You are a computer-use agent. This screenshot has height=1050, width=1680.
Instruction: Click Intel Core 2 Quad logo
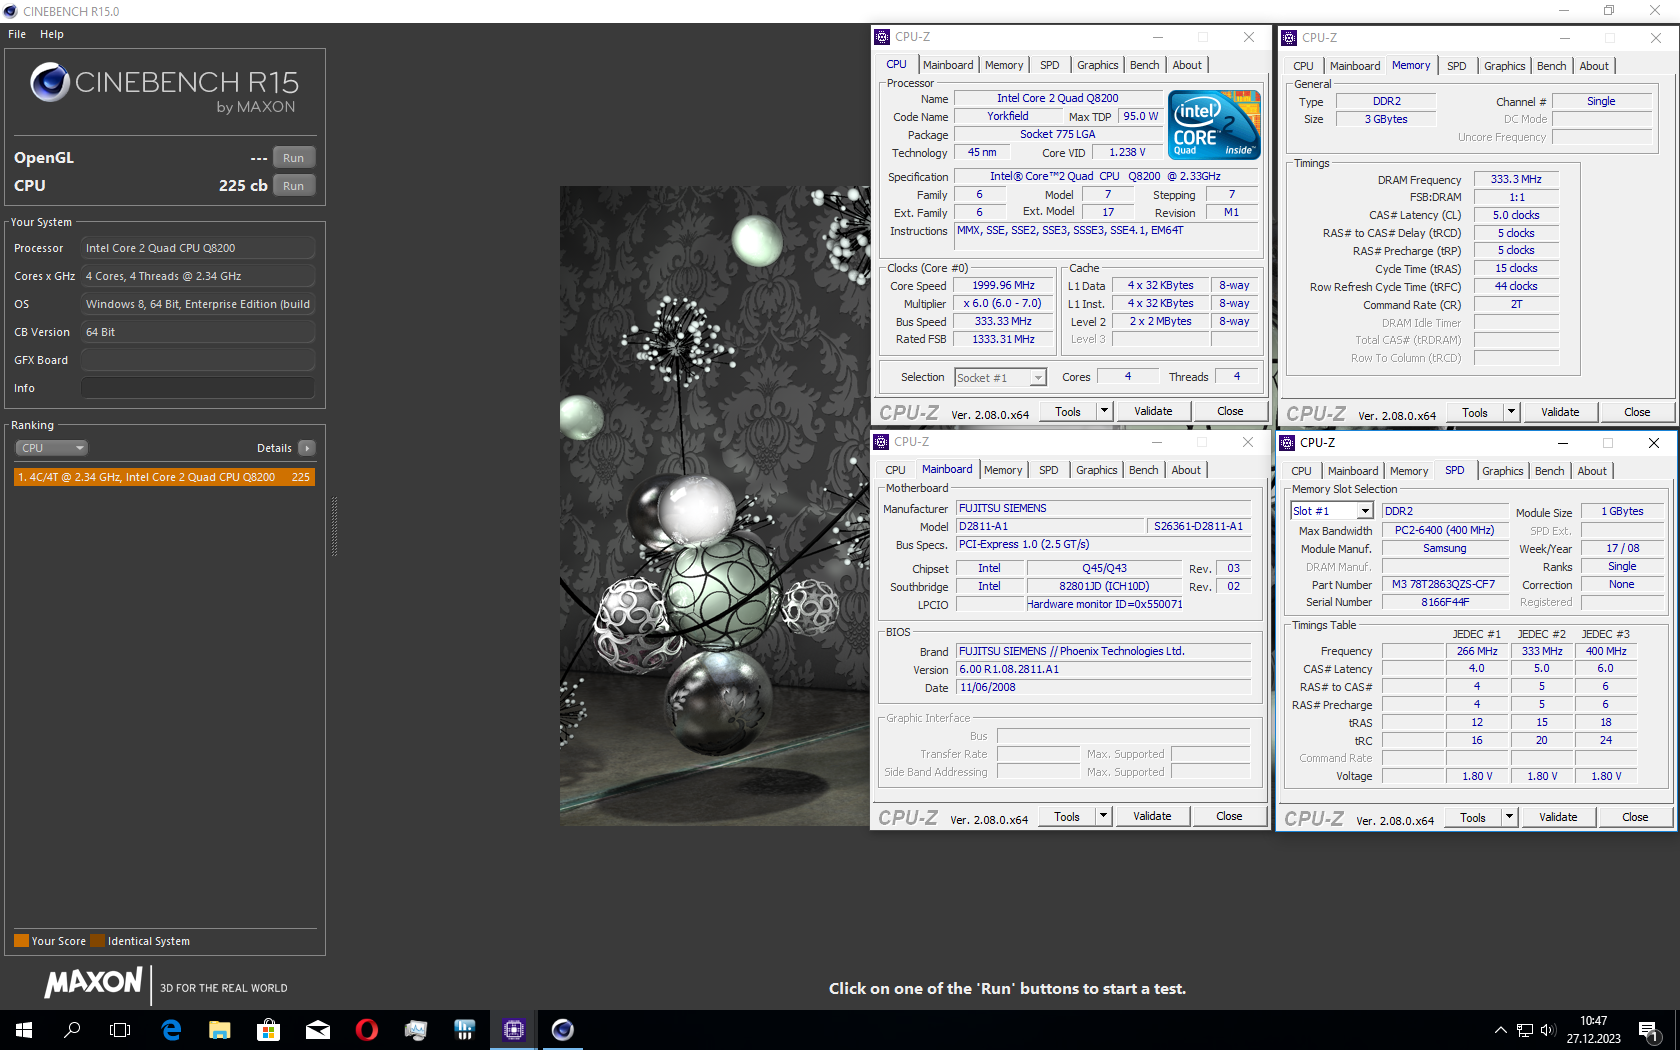1214,125
